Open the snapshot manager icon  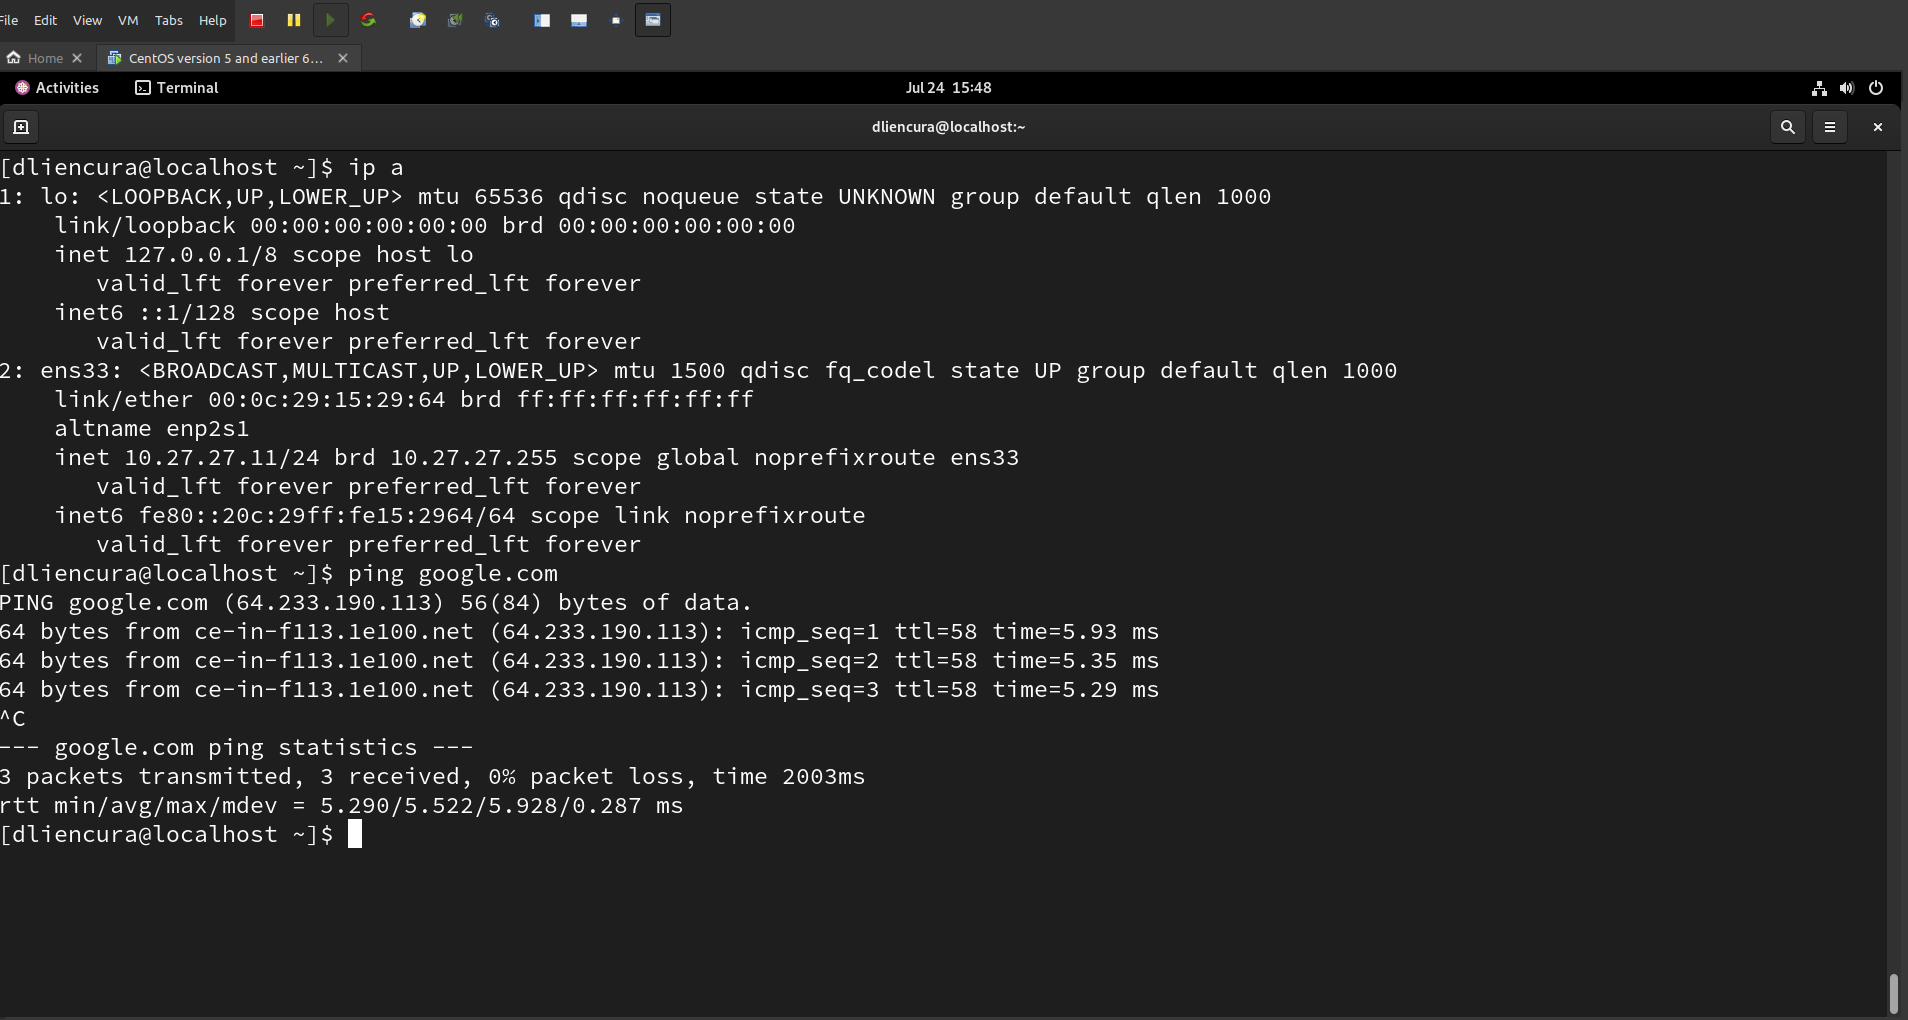(x=492, y=20)
